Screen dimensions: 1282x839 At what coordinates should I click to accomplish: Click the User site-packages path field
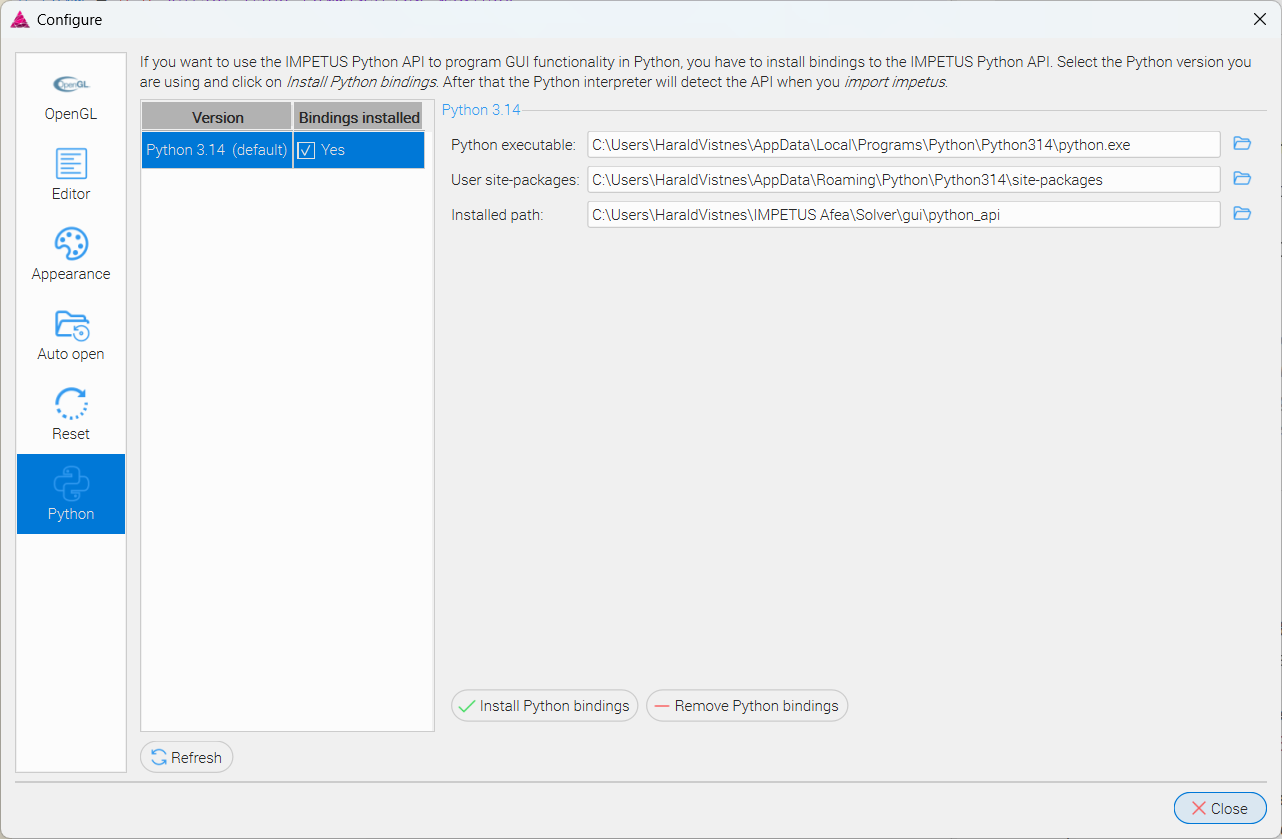point(903,179)
